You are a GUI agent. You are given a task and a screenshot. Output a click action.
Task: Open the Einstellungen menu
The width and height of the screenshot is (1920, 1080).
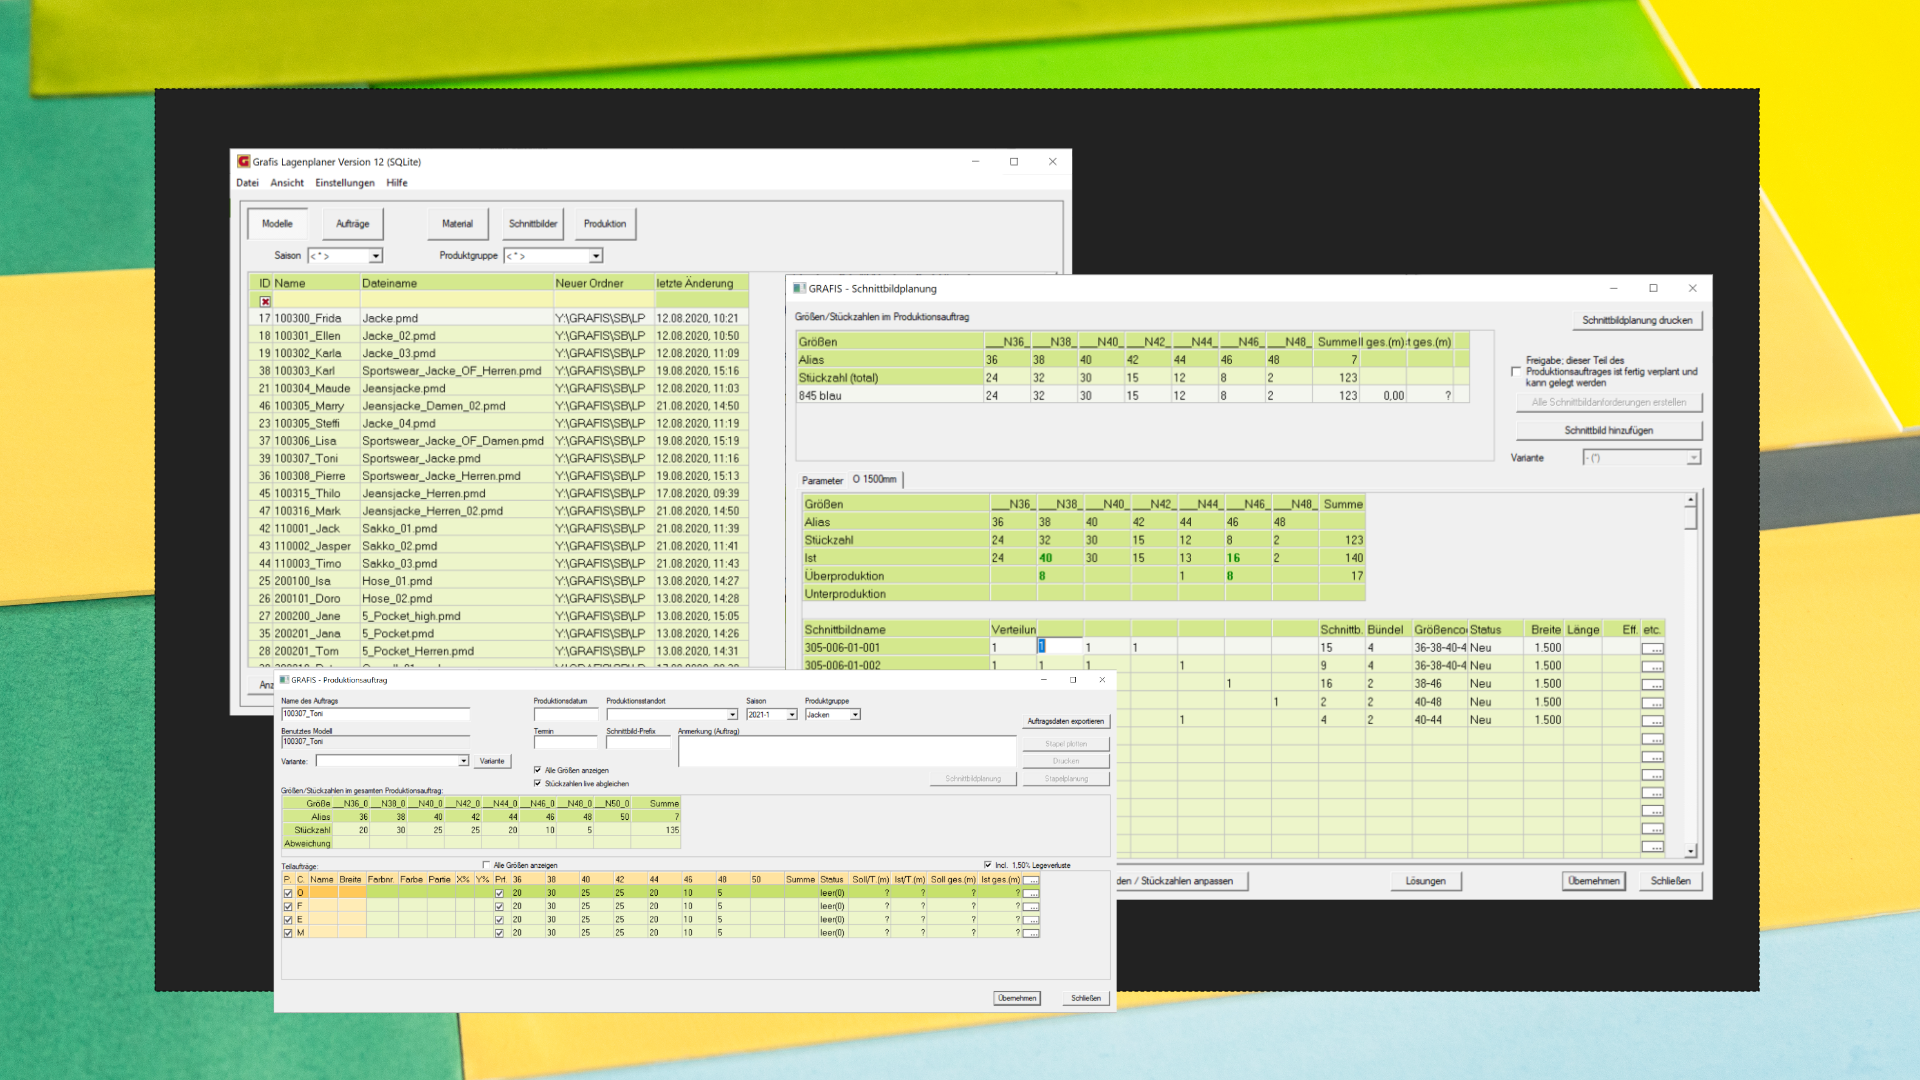tap(345, 183)
